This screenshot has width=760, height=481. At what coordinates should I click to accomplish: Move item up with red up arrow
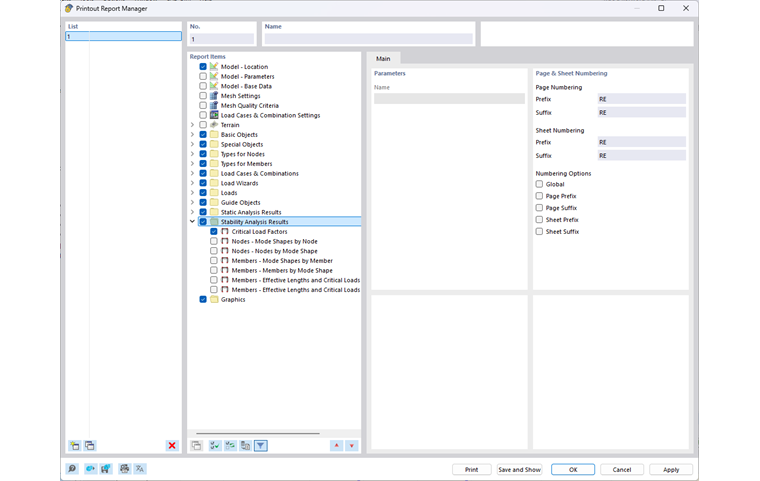(336, 446)
